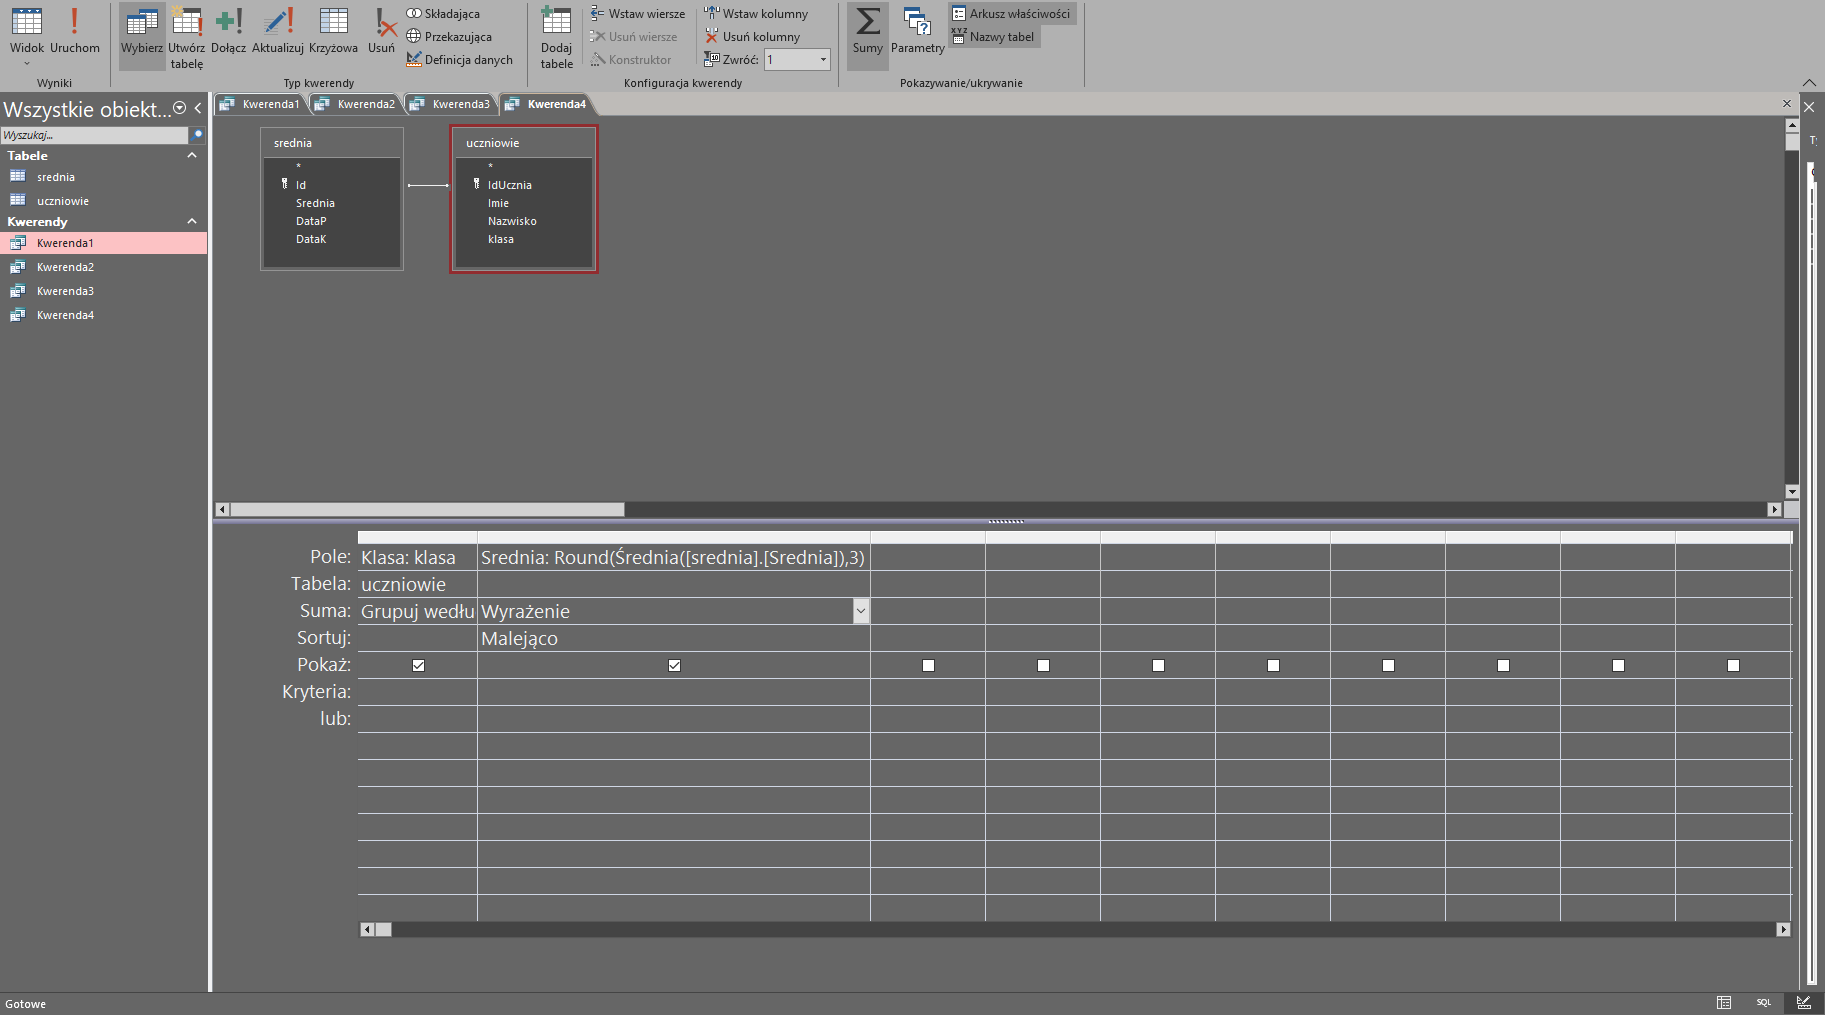1825x1015 pixels.
Task: Click the Arkusz właściwości button
Action: (x=1011, y=14)
